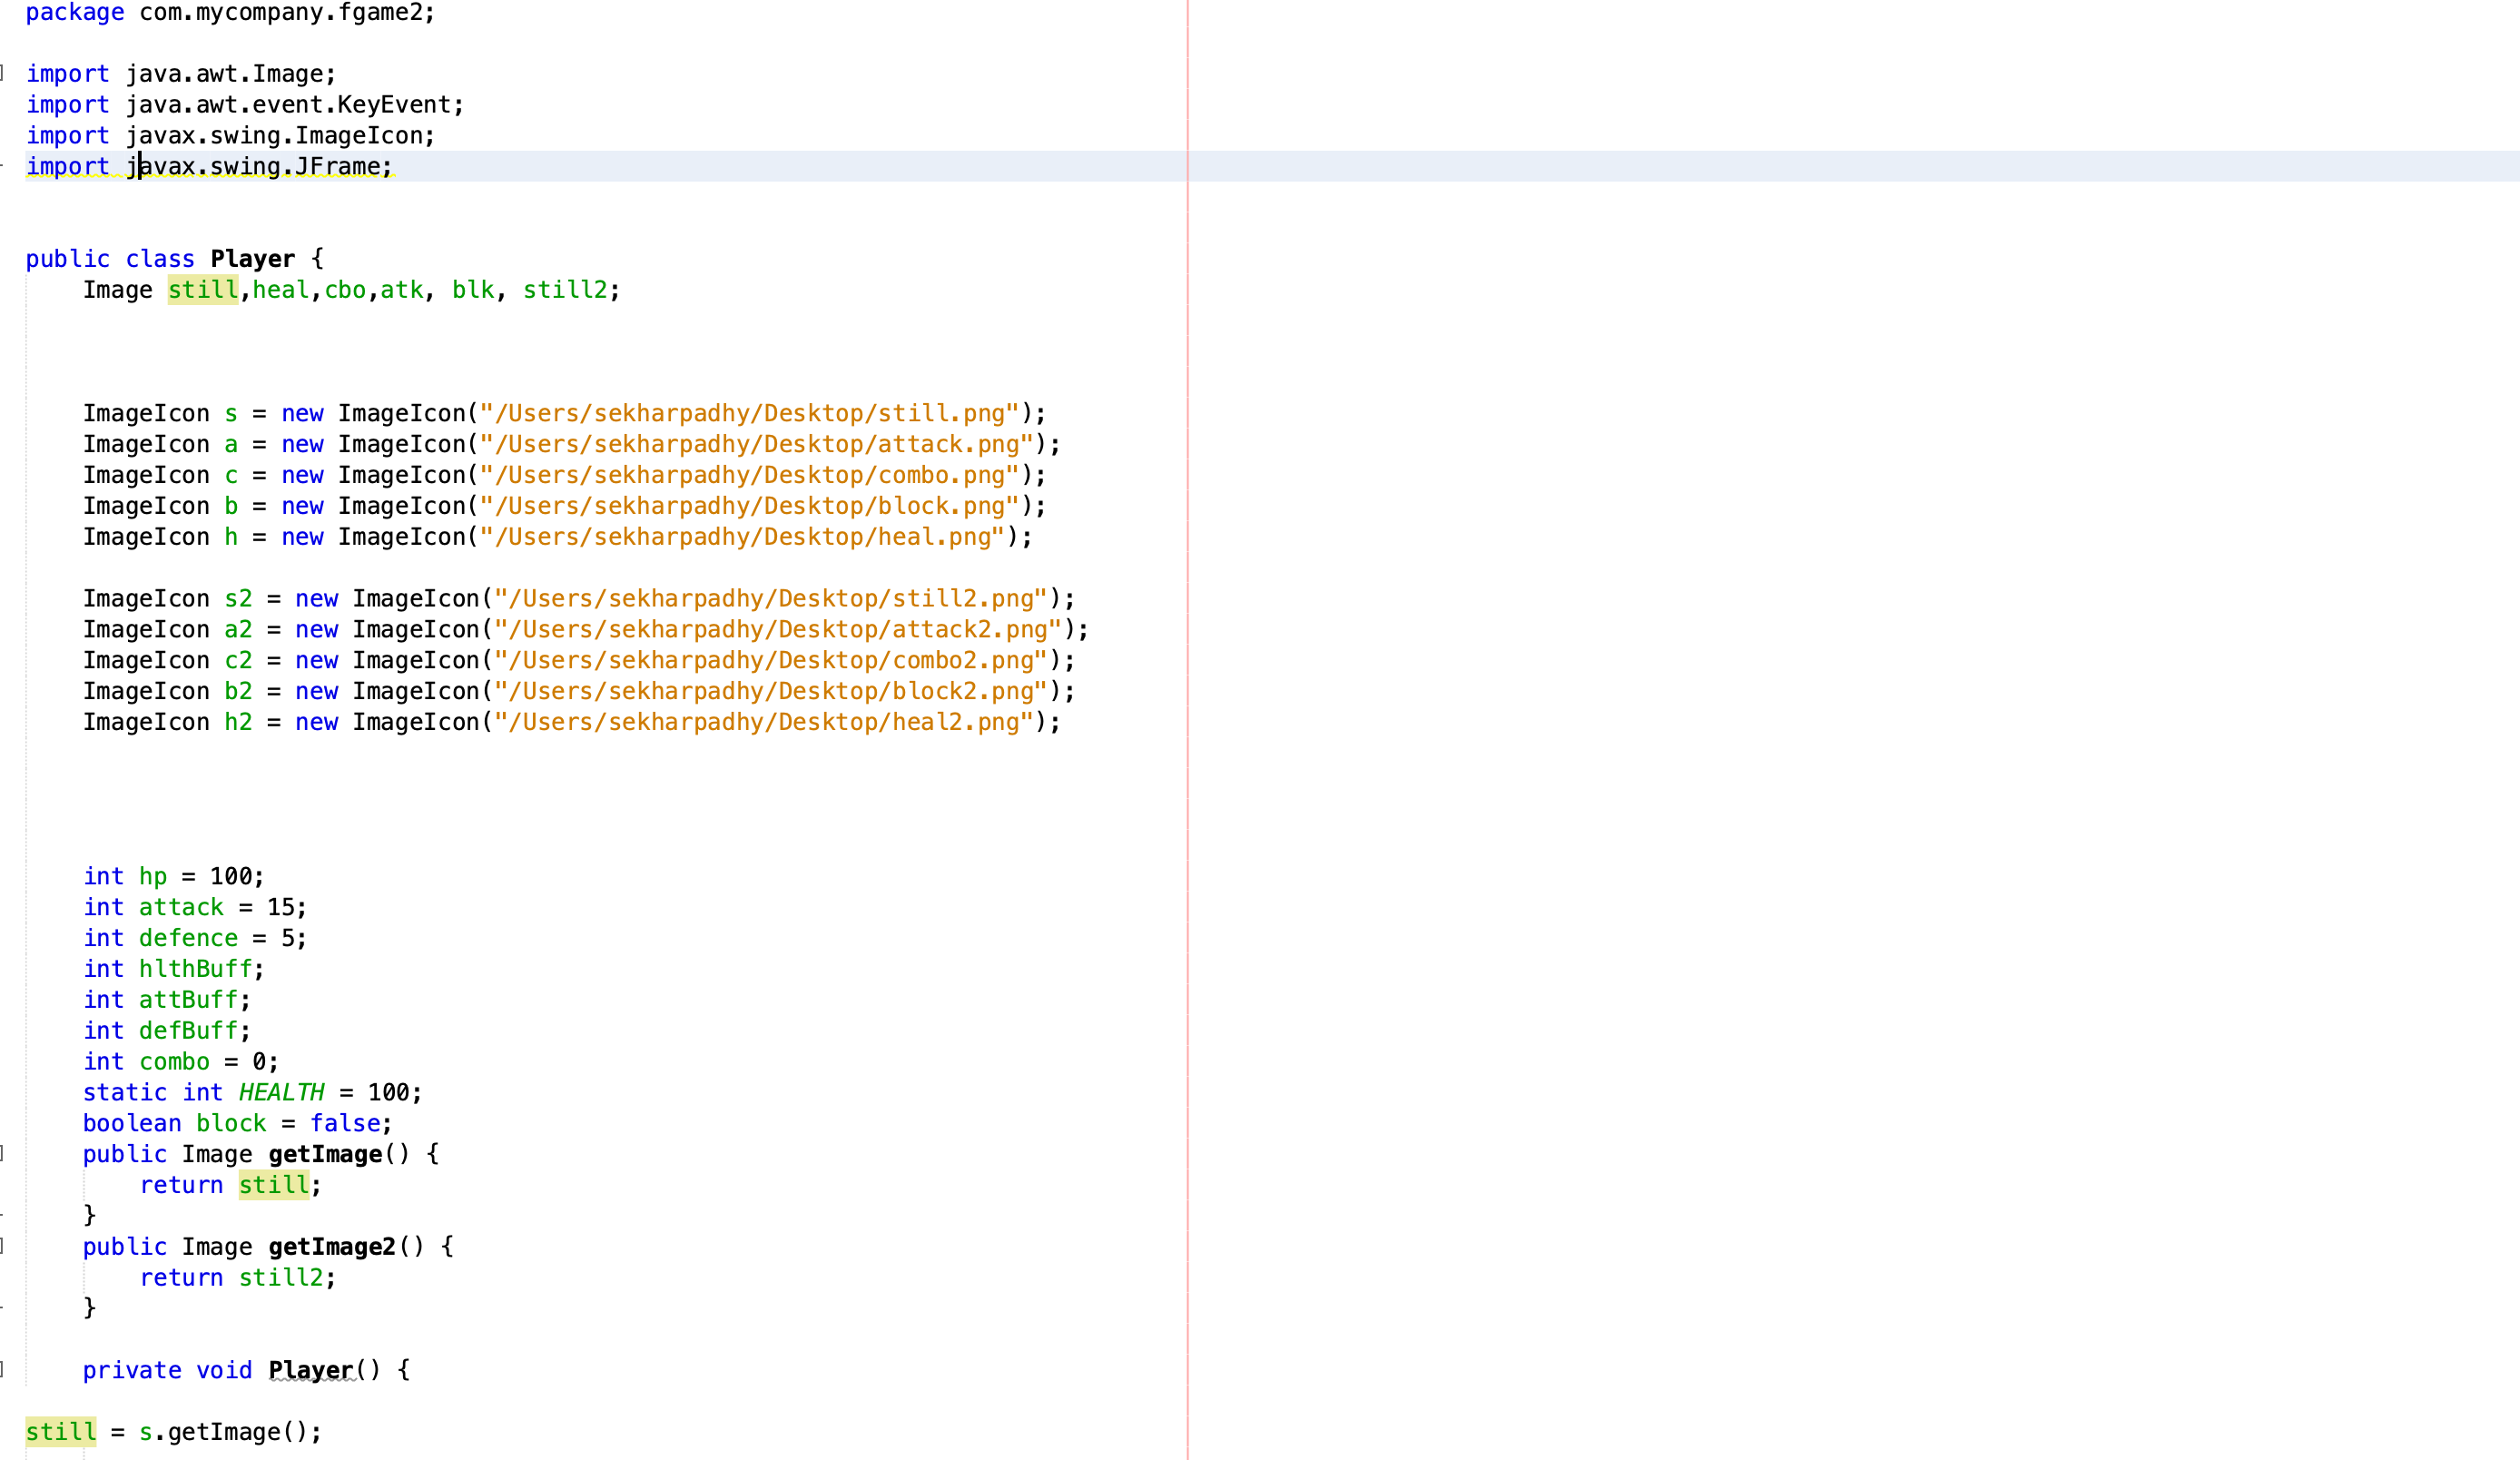Click the Player class name declaration

[x=252, y=259]
